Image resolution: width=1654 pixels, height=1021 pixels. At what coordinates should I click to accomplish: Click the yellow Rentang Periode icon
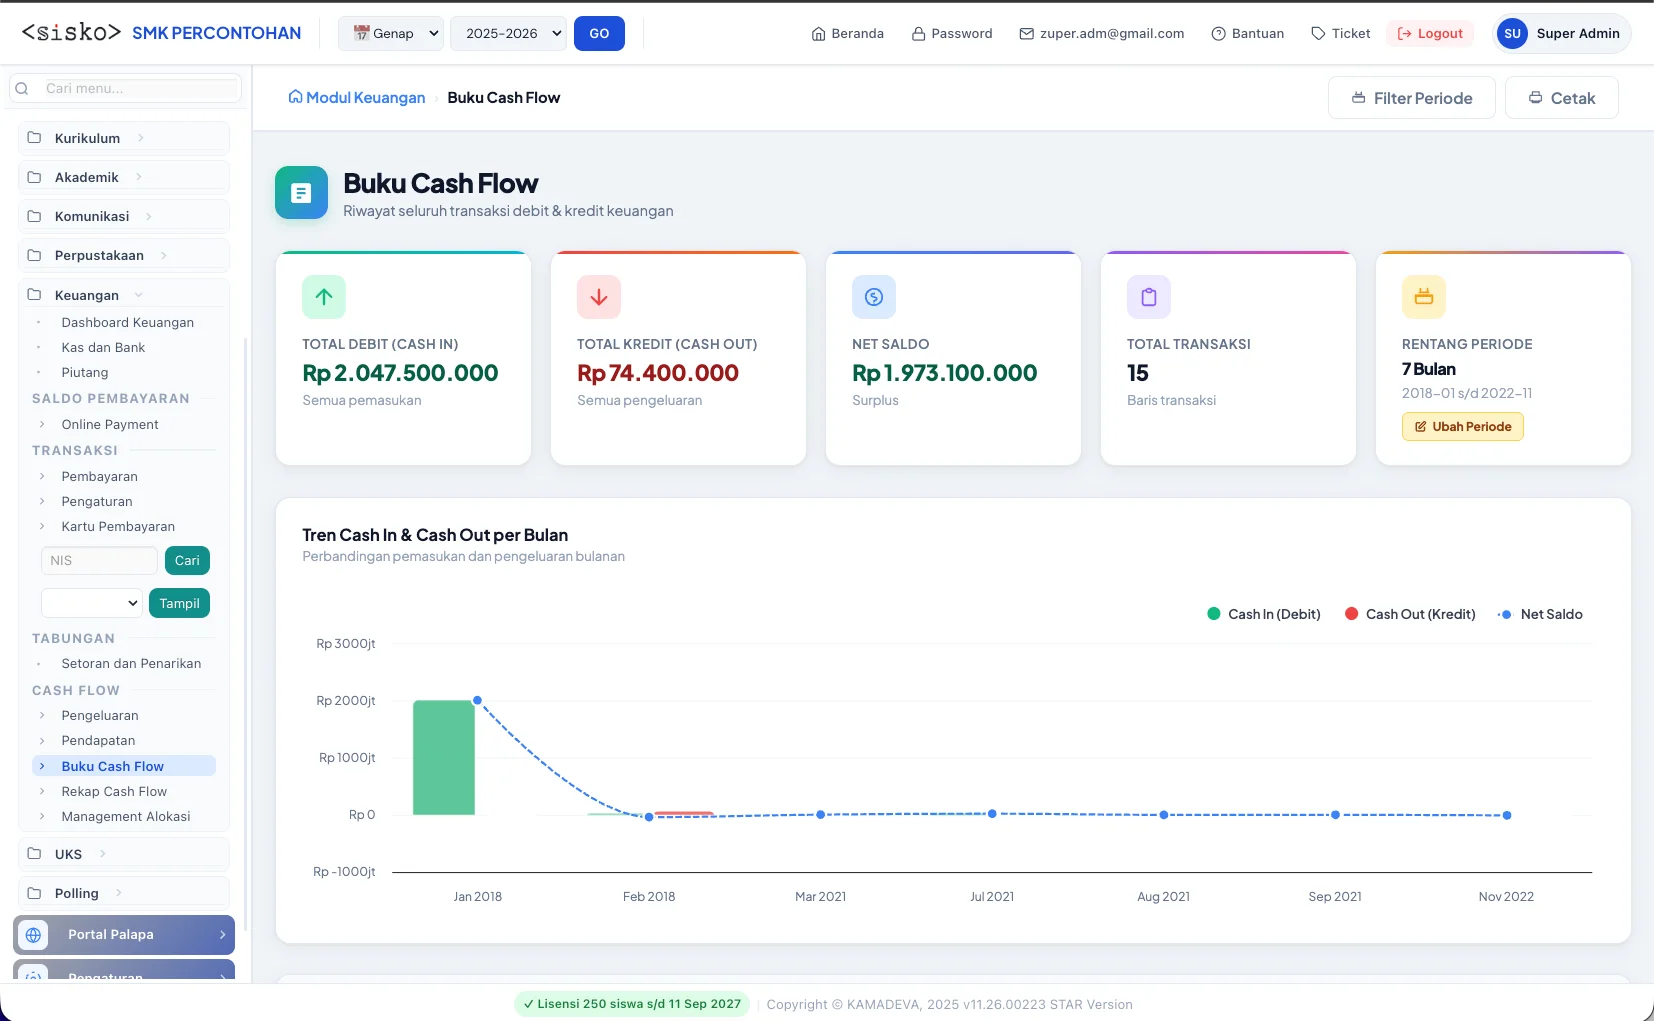click(1424, 297)
